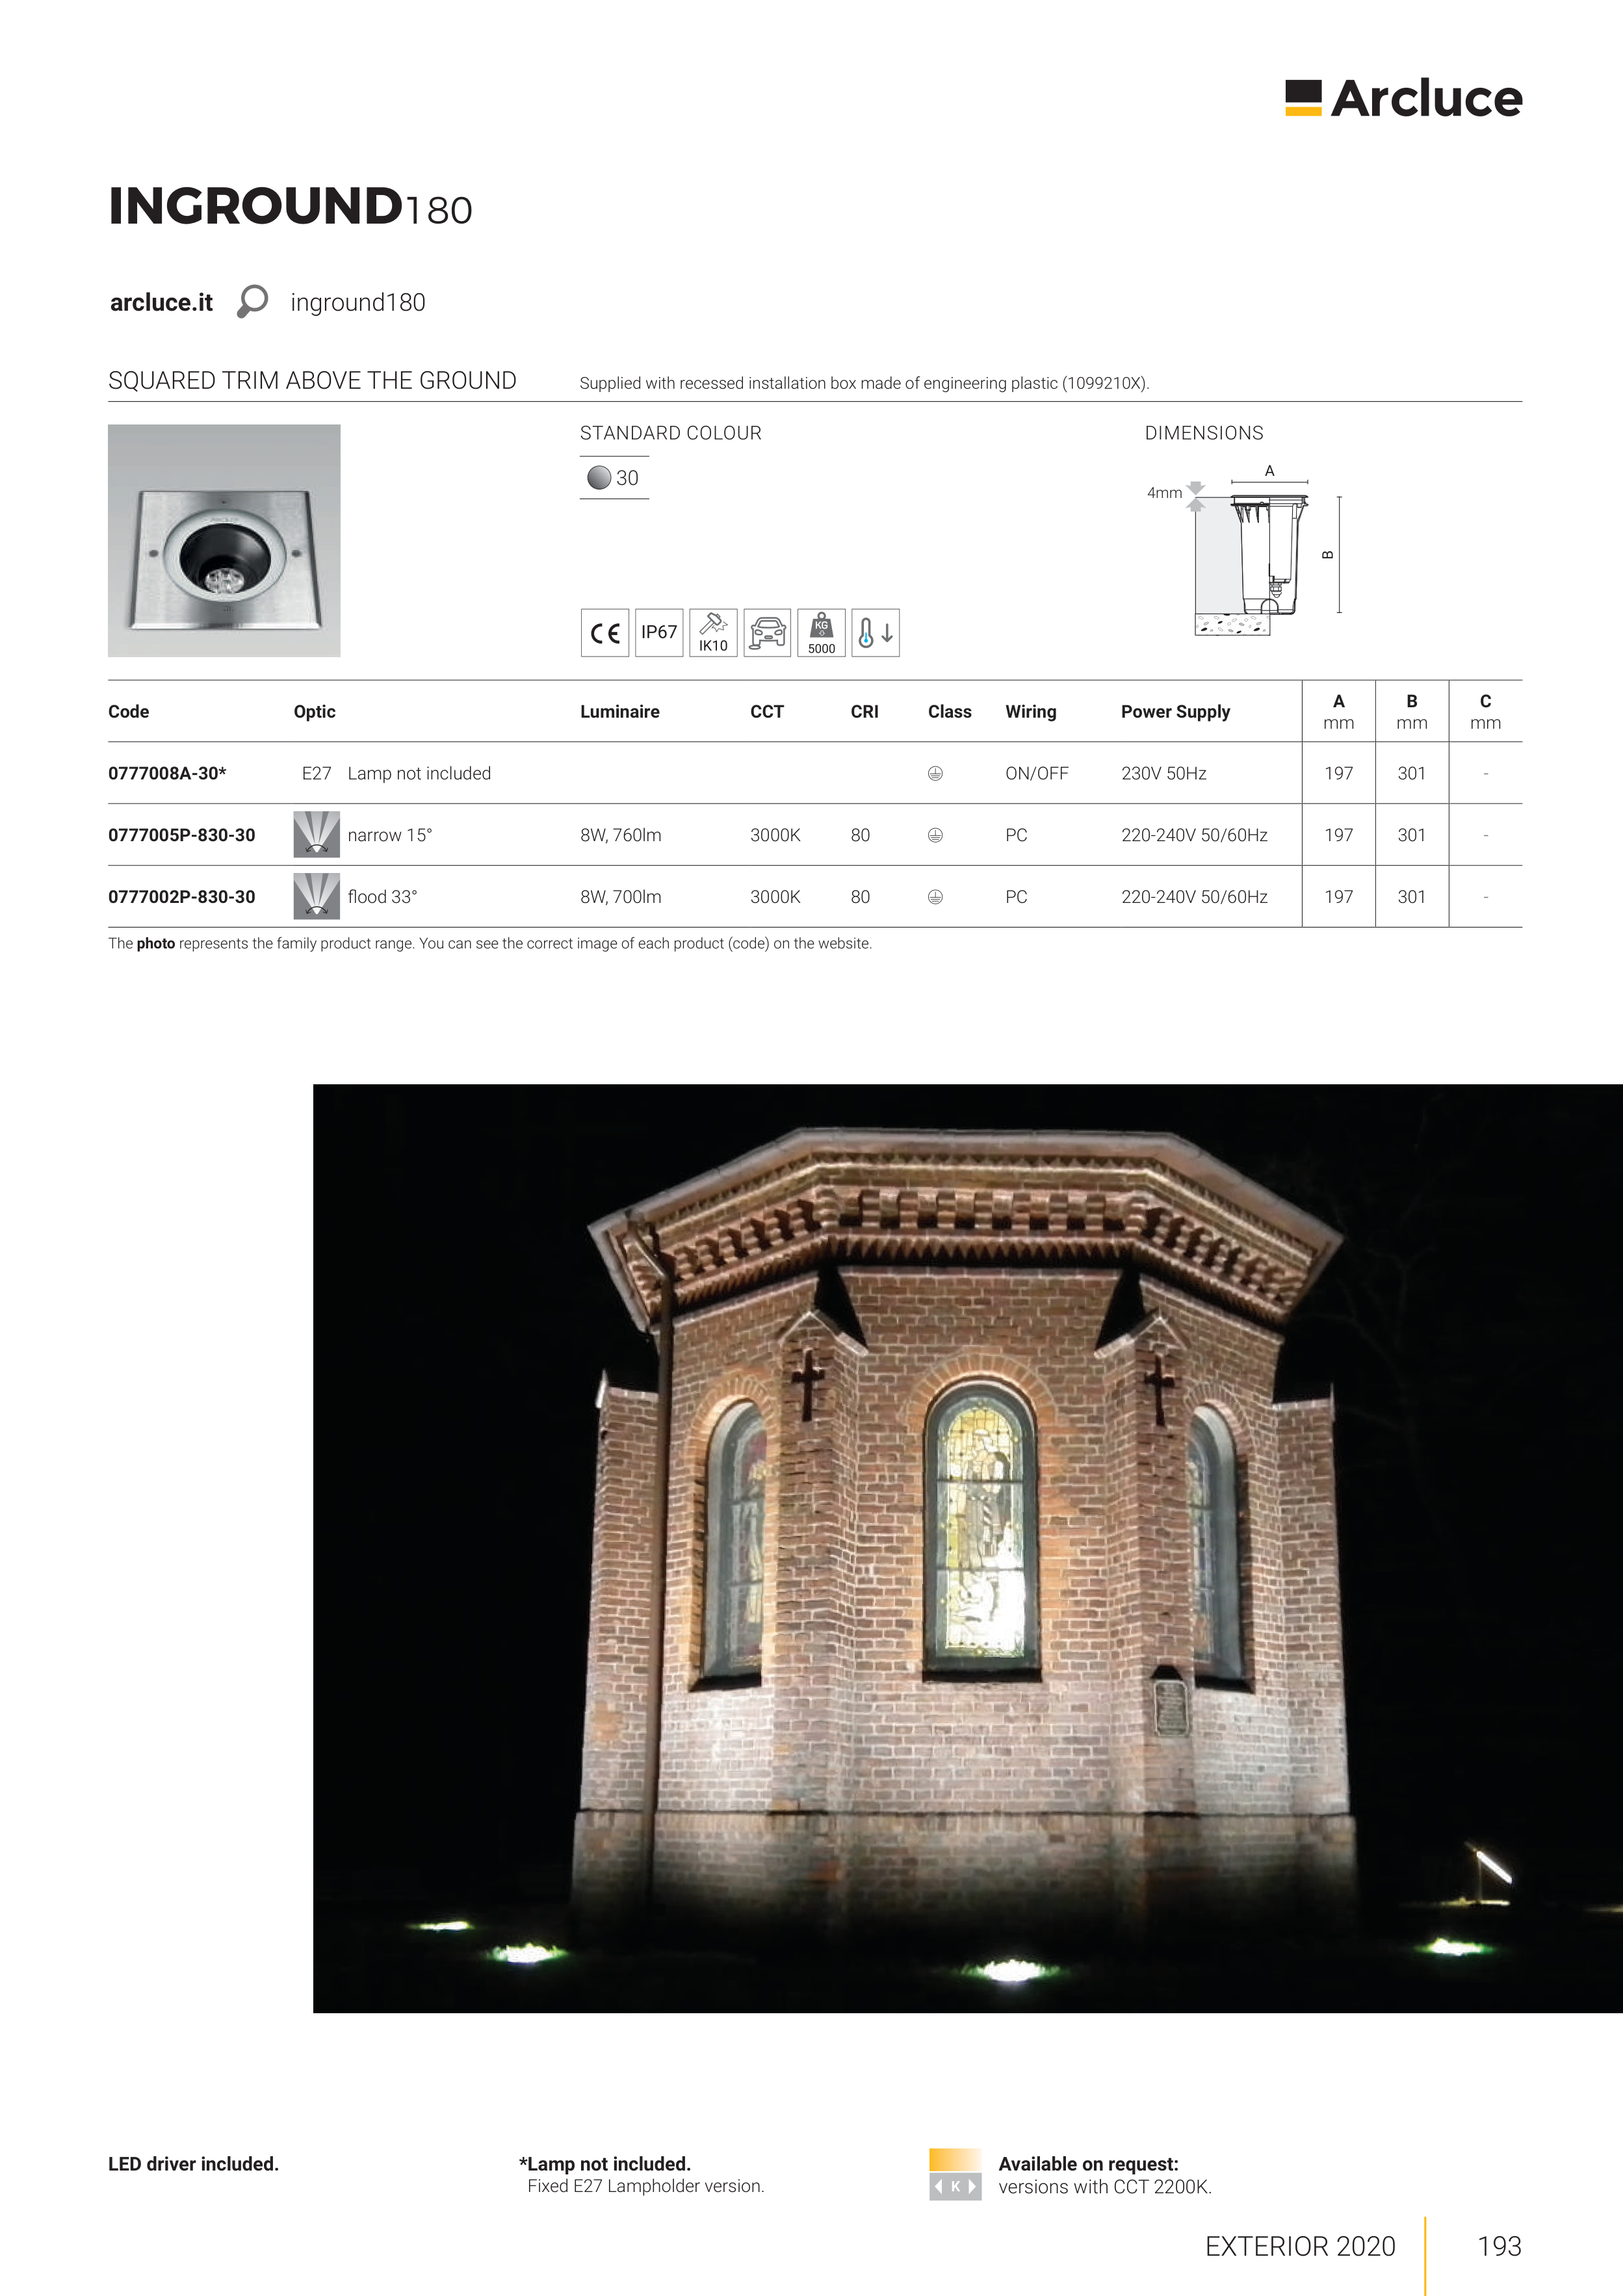The height and width of the screenshot is (2296, 1623).
Task: Click the IK10 impact resistance icon
Action: coord(713,633)
